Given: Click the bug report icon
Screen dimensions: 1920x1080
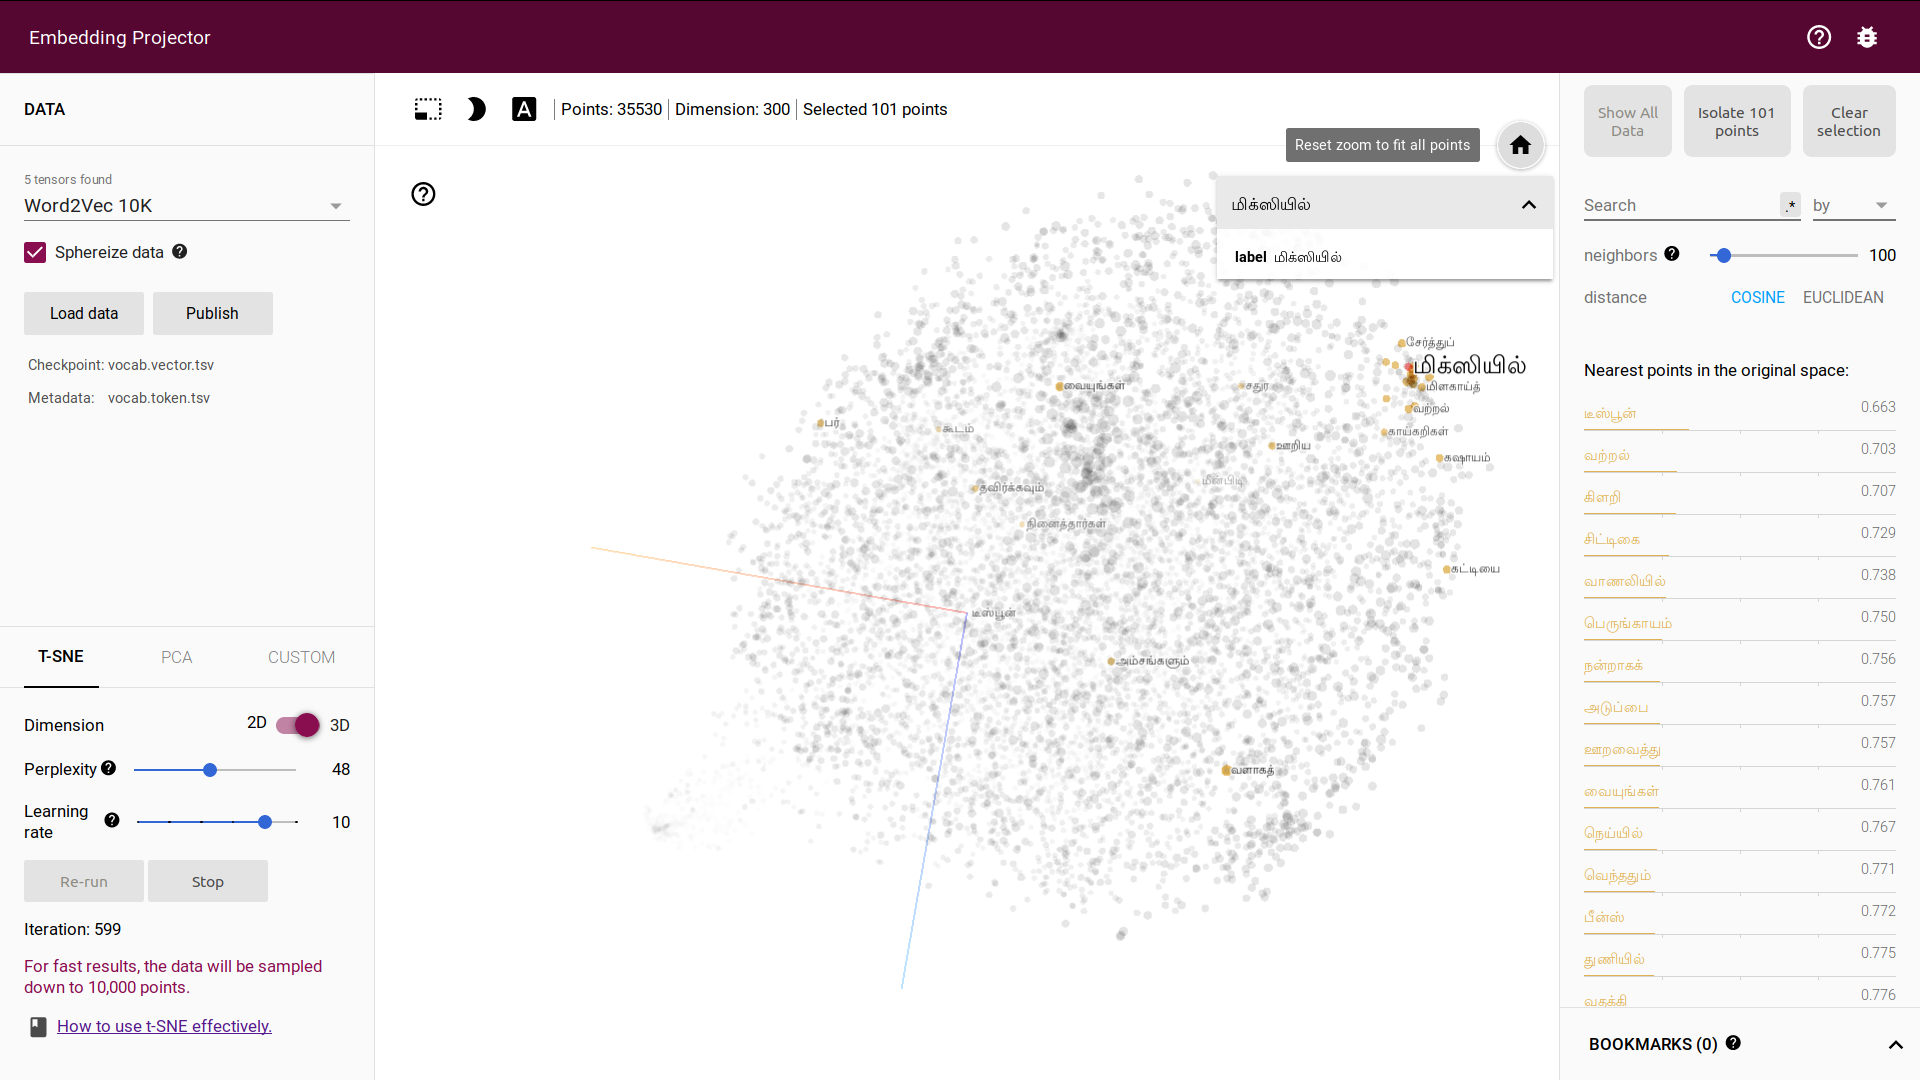Looking at the screenshot, I should [1867, 37].
